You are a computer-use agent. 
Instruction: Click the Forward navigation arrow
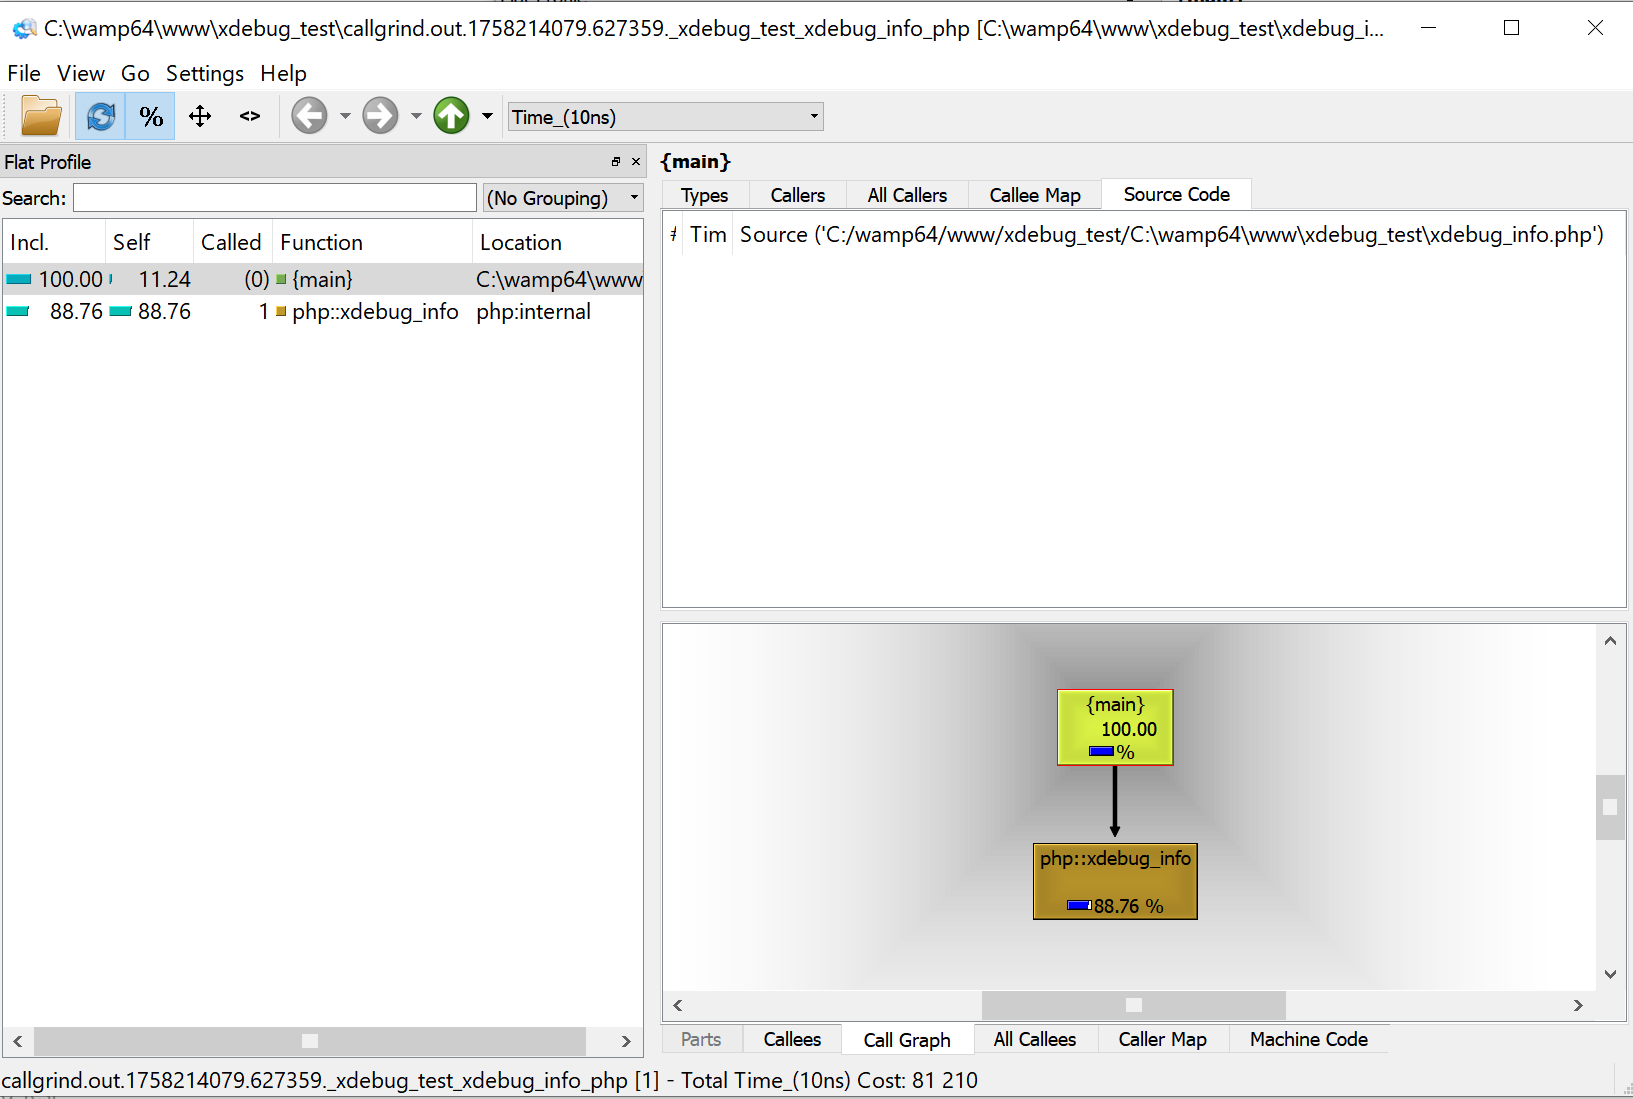pos(380,116)
